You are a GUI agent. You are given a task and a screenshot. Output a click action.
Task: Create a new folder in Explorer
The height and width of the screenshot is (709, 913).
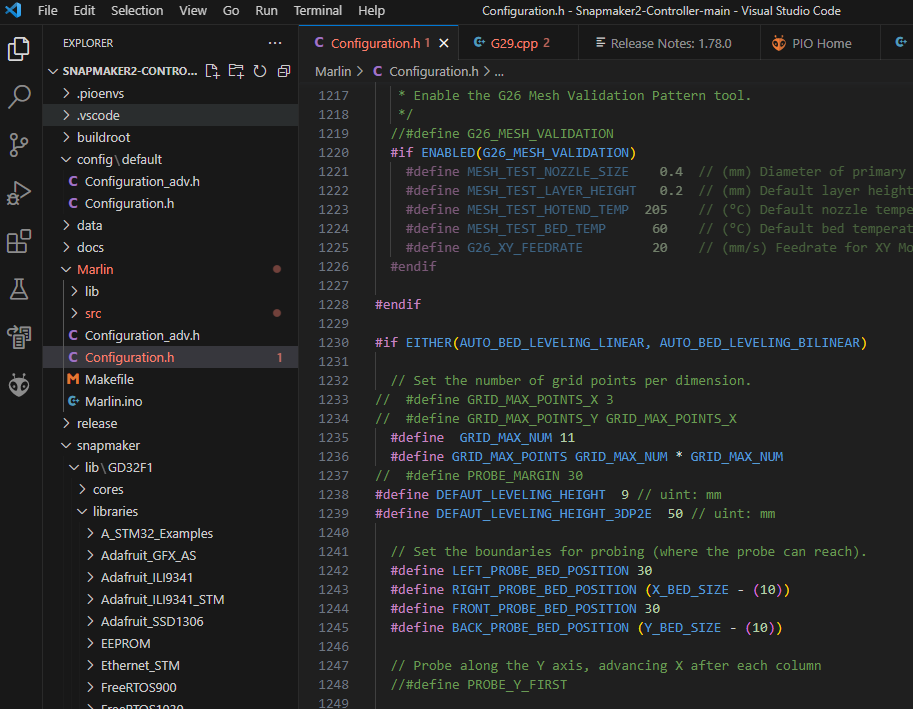pos(236,71)
